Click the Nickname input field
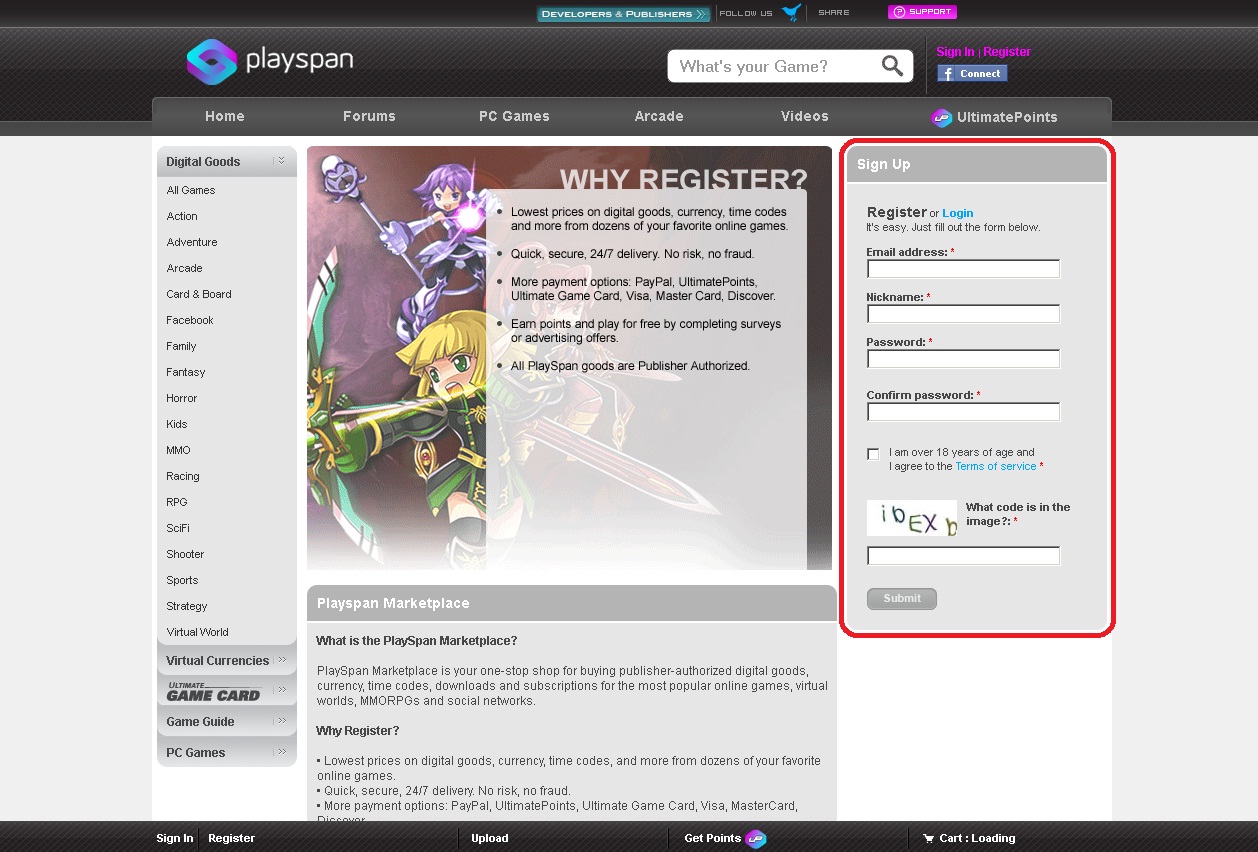 tap(963, 314)
